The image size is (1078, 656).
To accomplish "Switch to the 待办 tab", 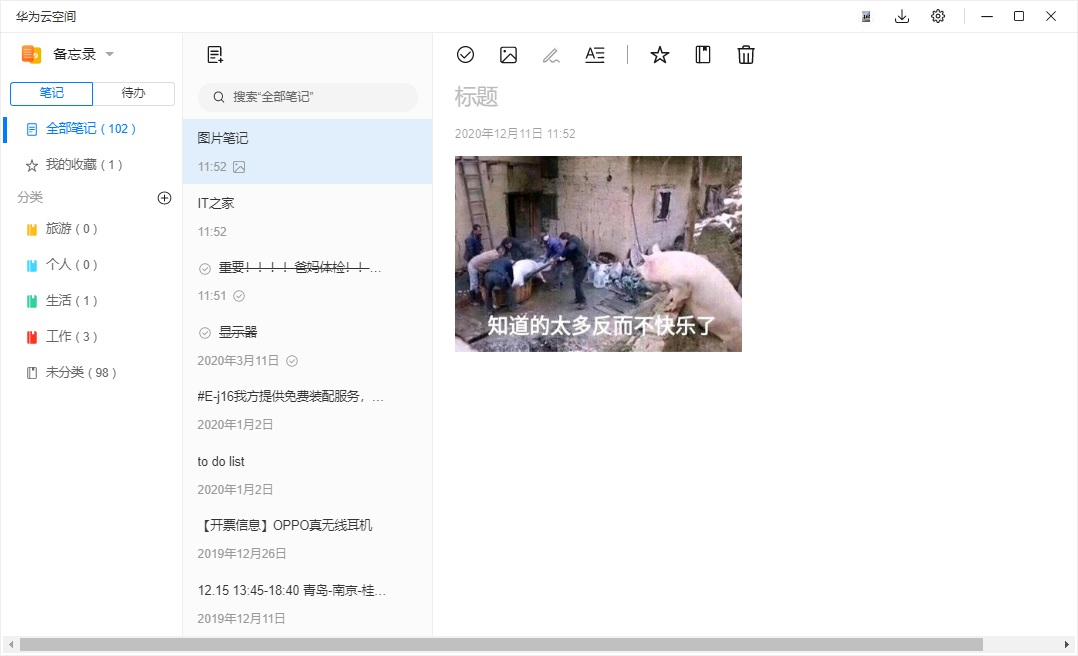I will click(133, 93).
